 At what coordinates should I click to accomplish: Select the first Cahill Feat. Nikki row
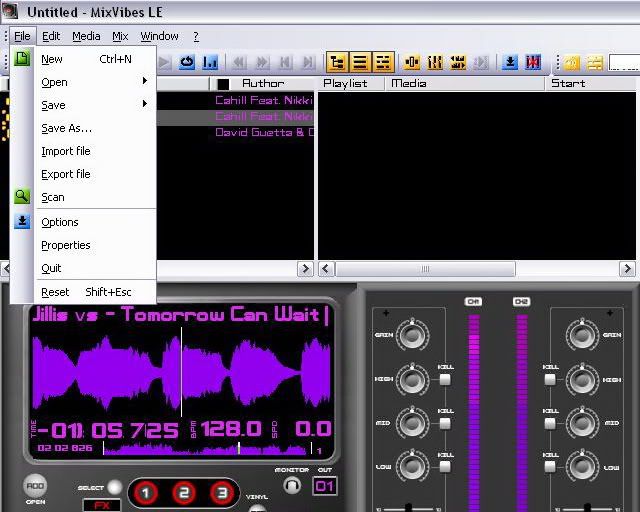[x=236, y=100]
